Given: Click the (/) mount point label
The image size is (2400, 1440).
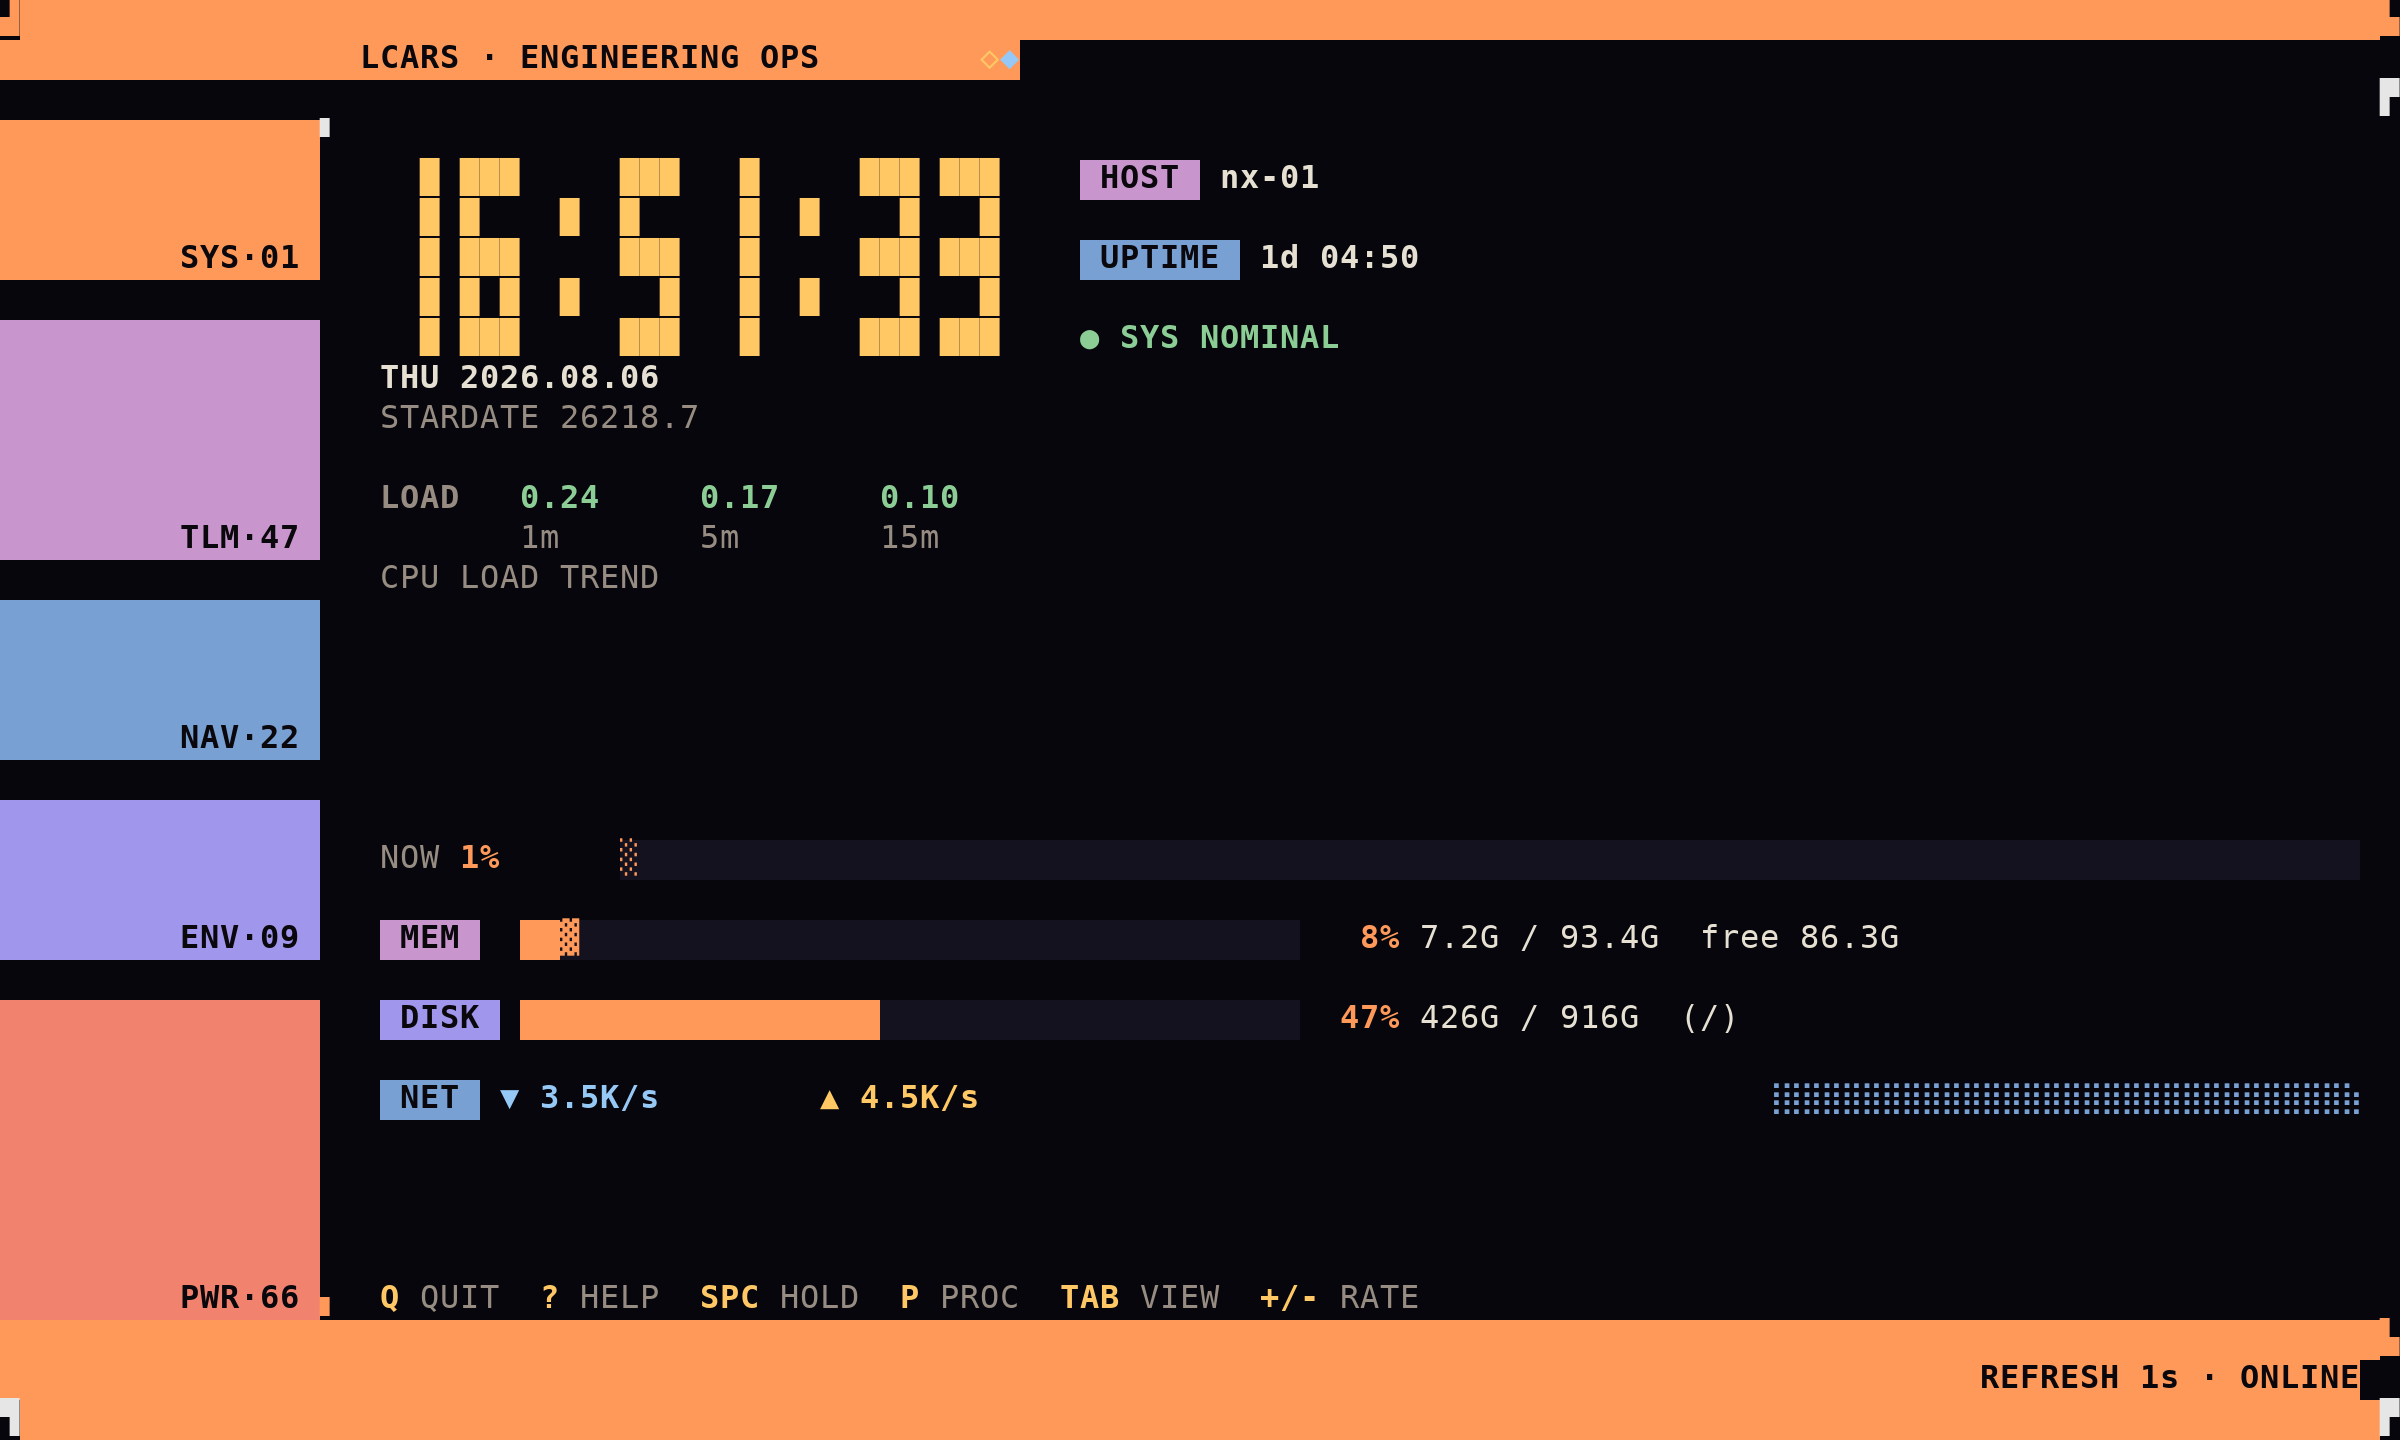Looking at the screenshot, I should click(1710, 1018).
